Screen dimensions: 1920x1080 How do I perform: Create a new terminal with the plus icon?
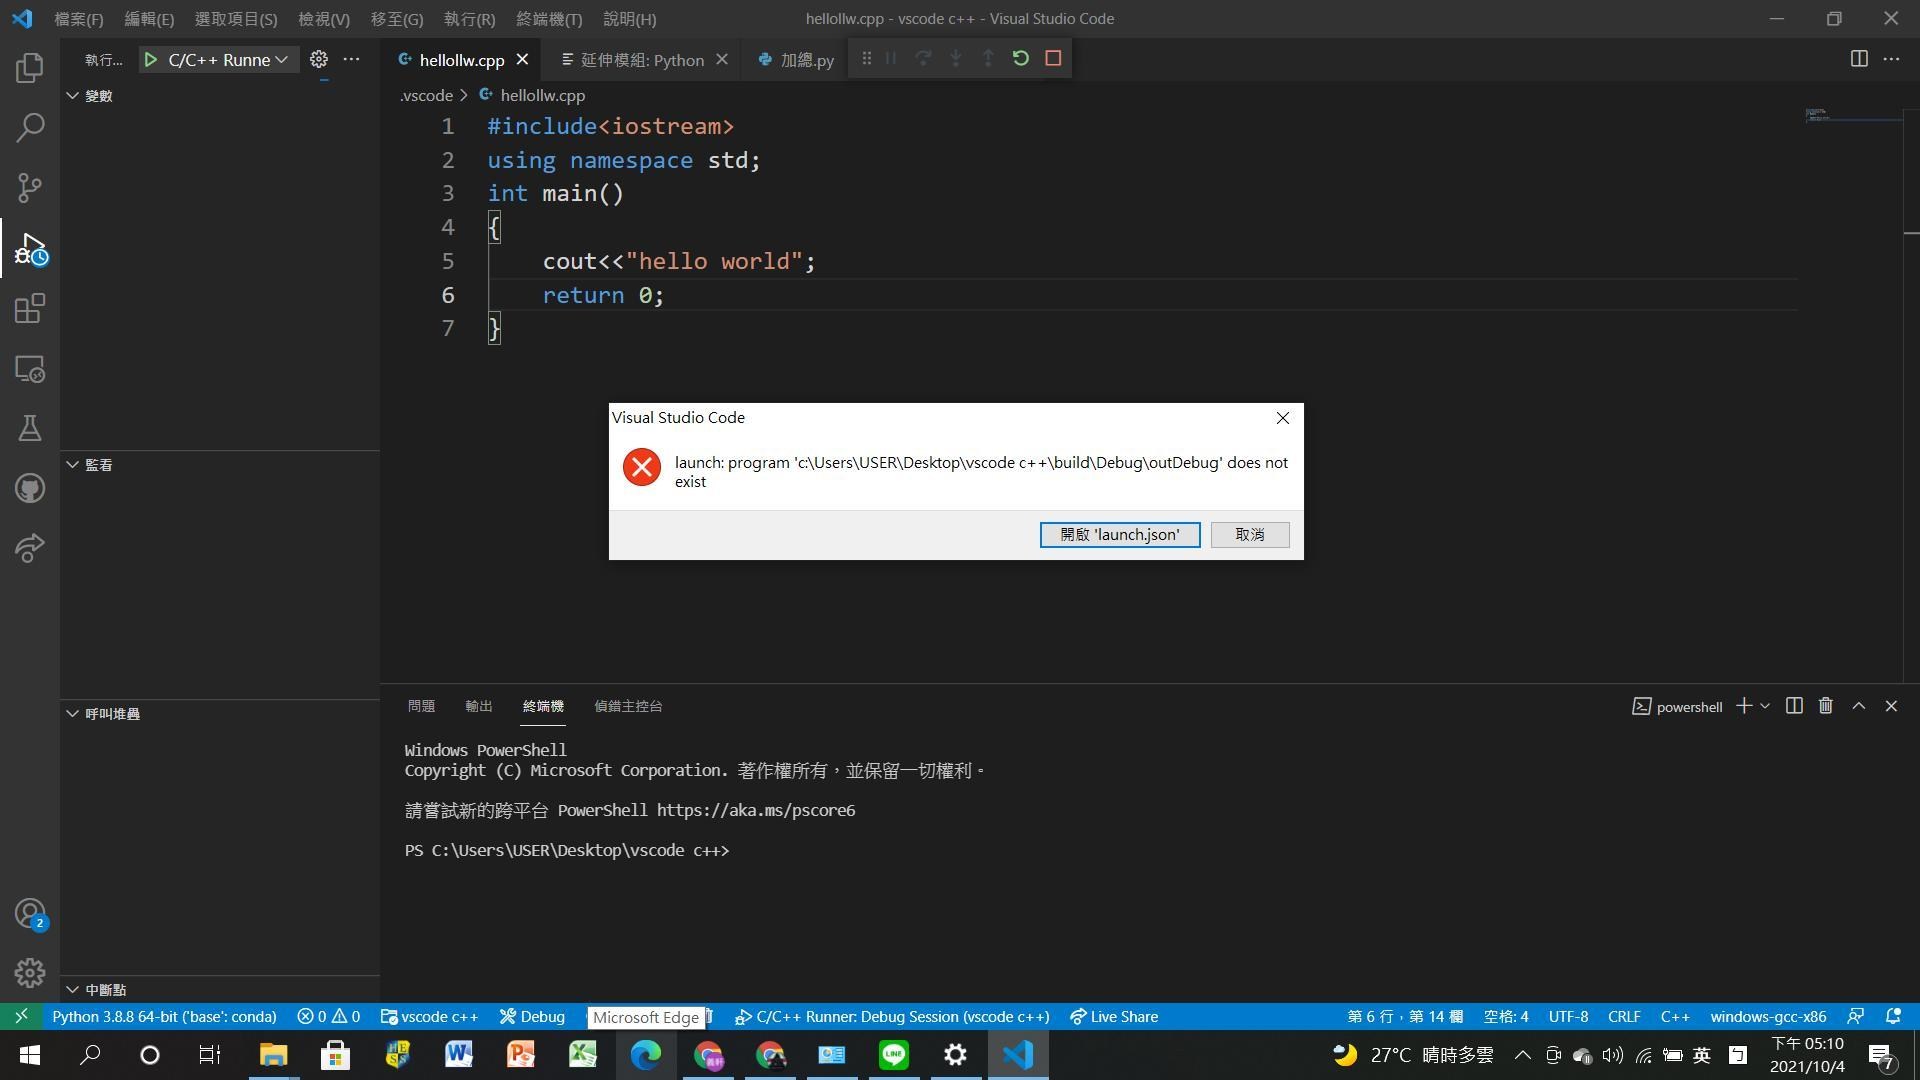click(1742, 706)
